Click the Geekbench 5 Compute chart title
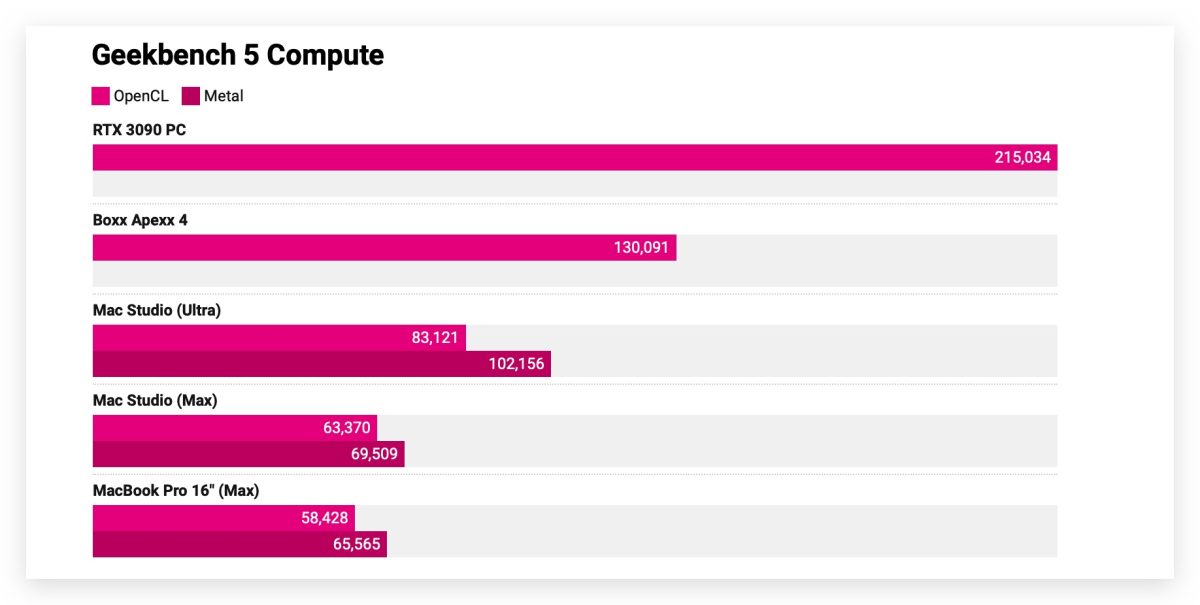Screen dimensions: 1200x605 pos(237,55)
